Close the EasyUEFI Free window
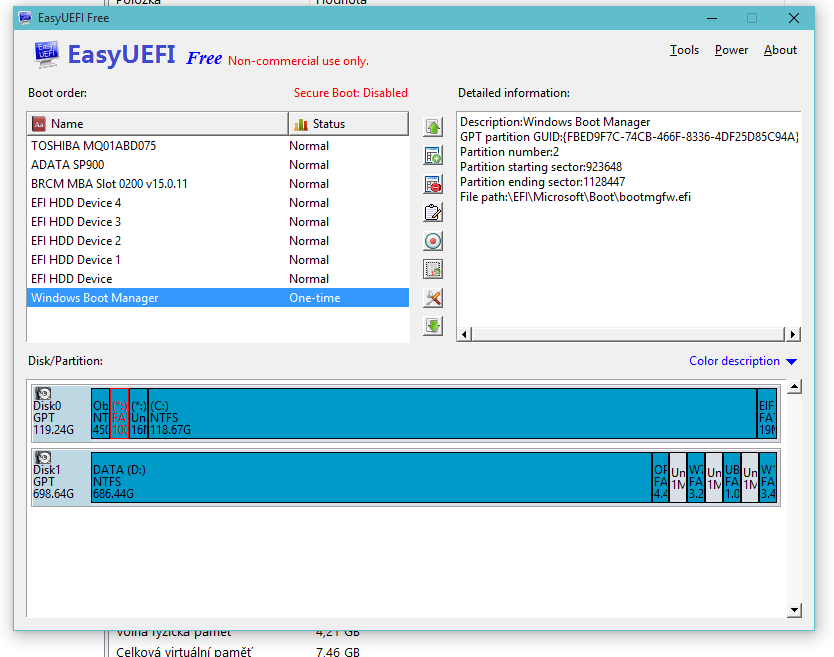The image size is (834, 657). pyautogui.click(x=794, y=18)
